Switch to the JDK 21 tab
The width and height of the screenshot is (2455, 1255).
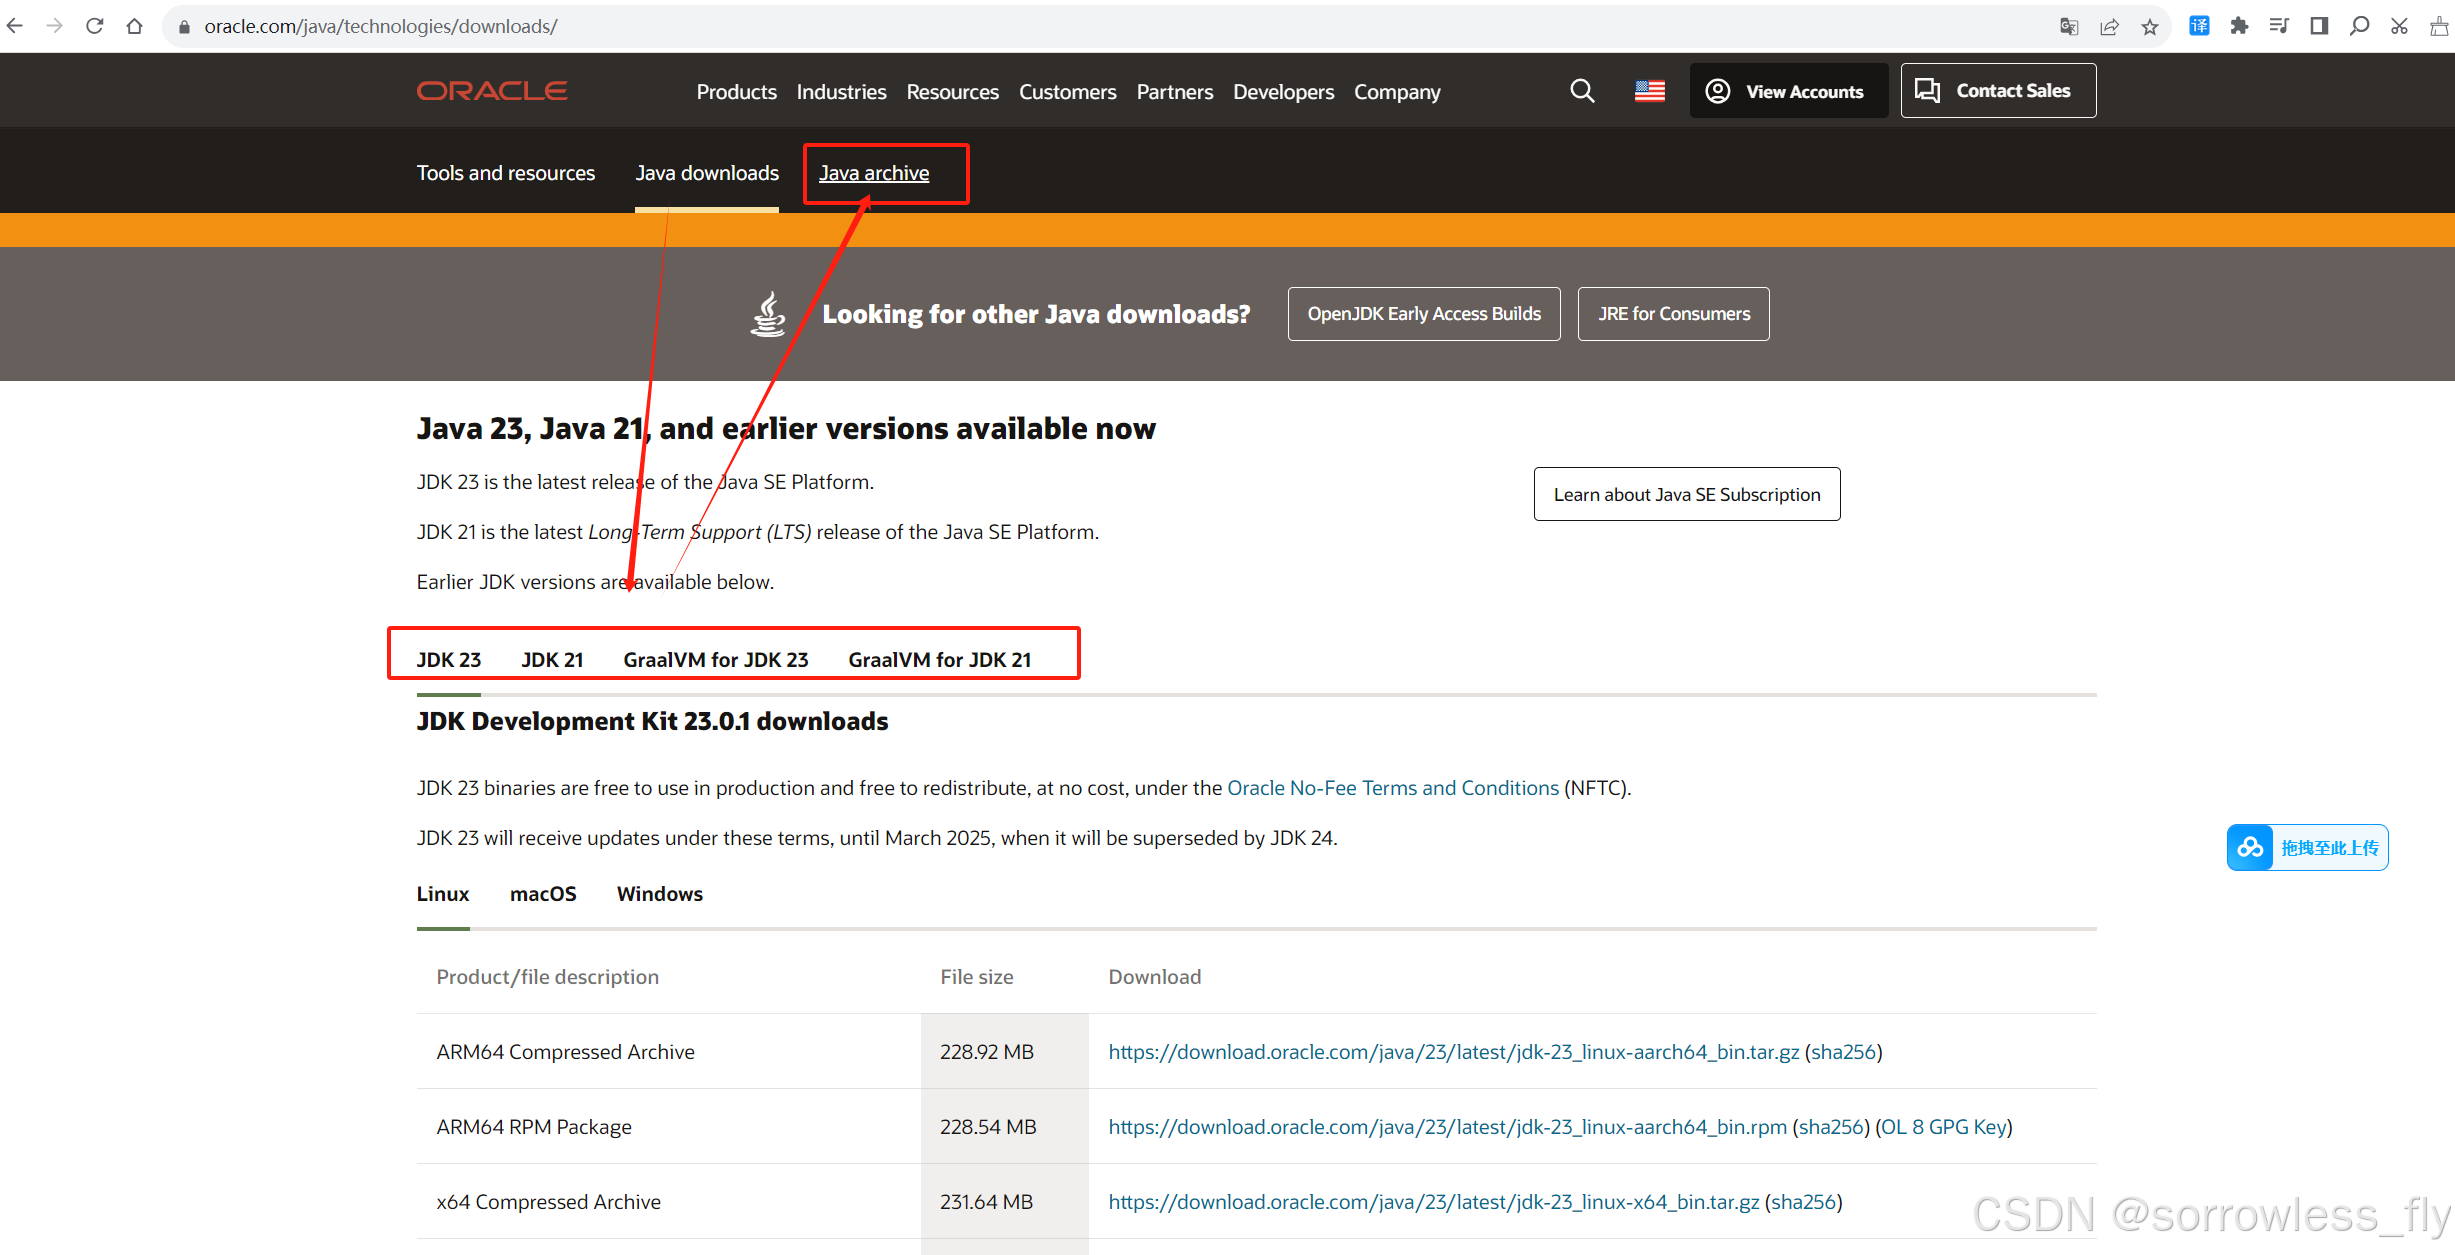click(552, 660)
